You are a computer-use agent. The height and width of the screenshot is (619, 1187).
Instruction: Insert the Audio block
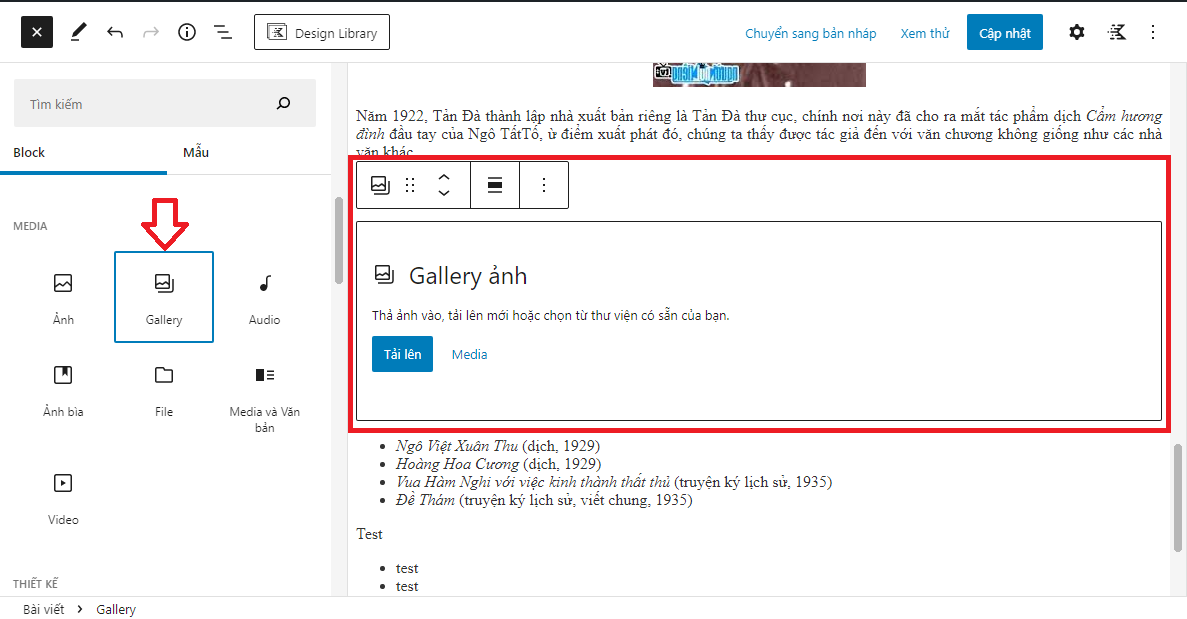pyautogui.click(x=264, y=297)
